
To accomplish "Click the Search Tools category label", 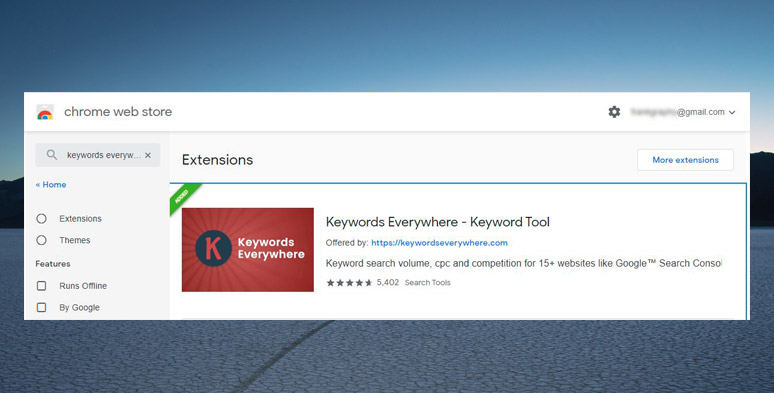I will [427, 283].
